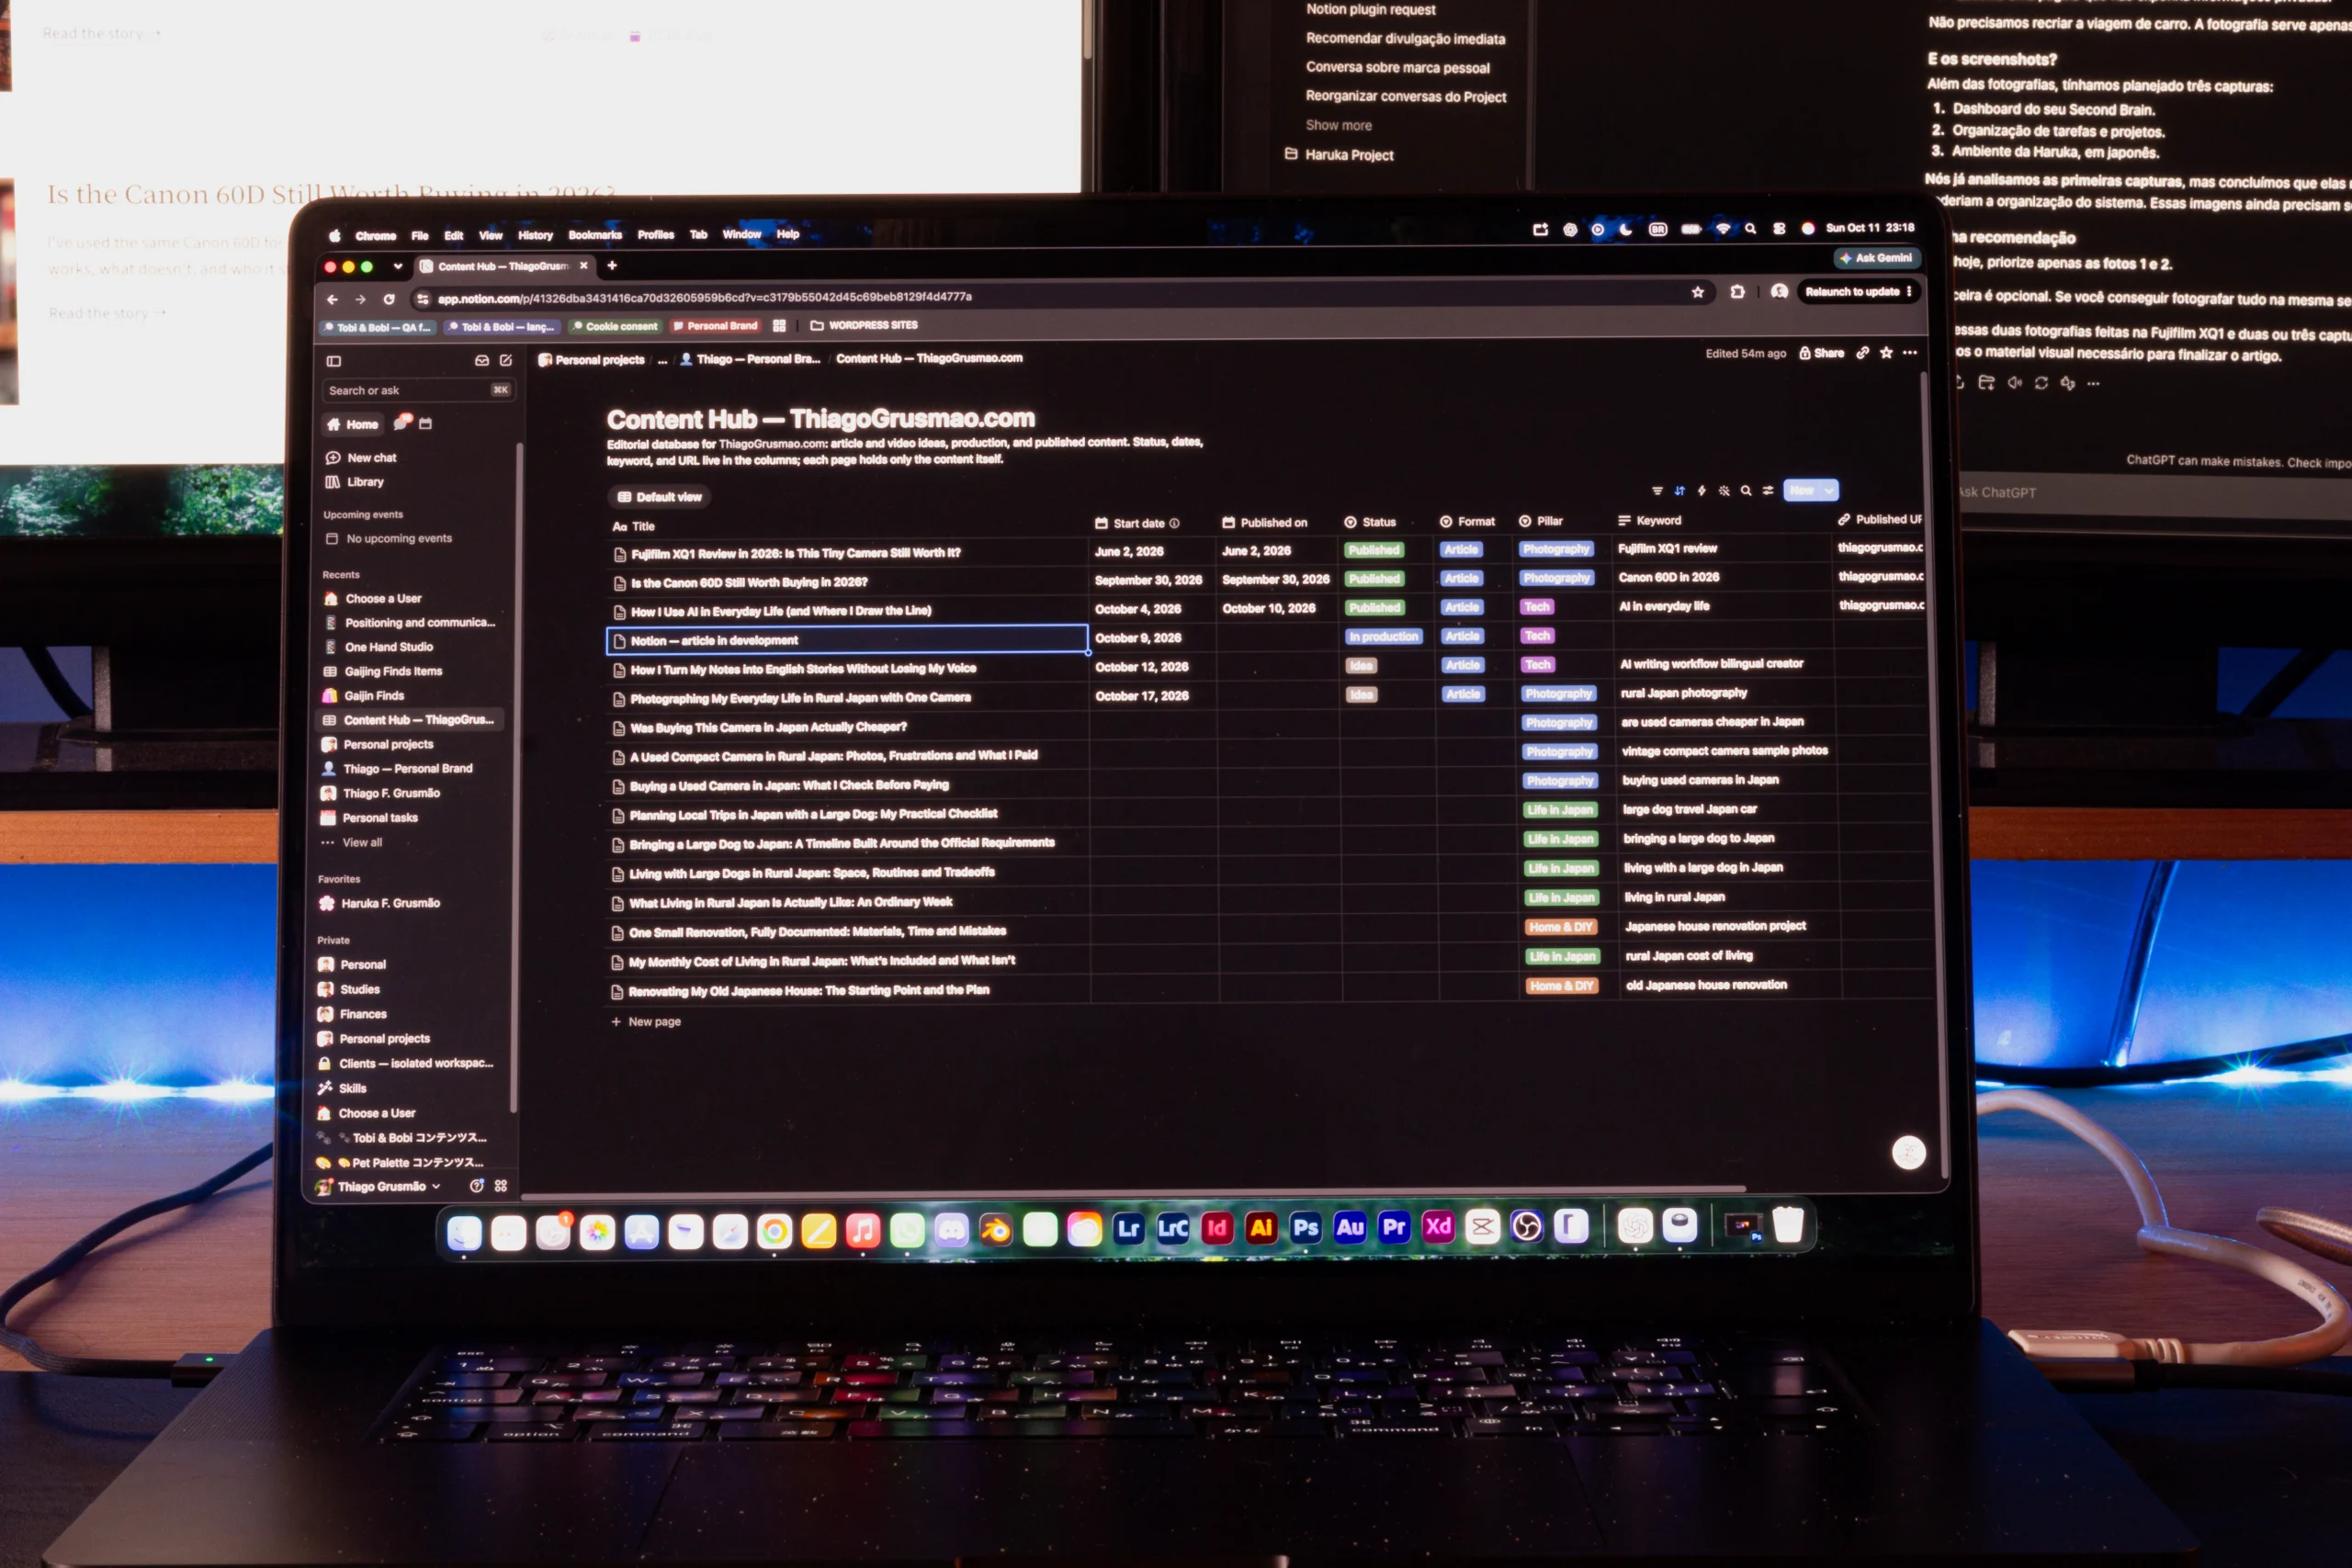Open Haruka Project in ChatGPT sidebar
Image resolution: width=2352 pixels, height=1568 pixels.
(1339, 155)
